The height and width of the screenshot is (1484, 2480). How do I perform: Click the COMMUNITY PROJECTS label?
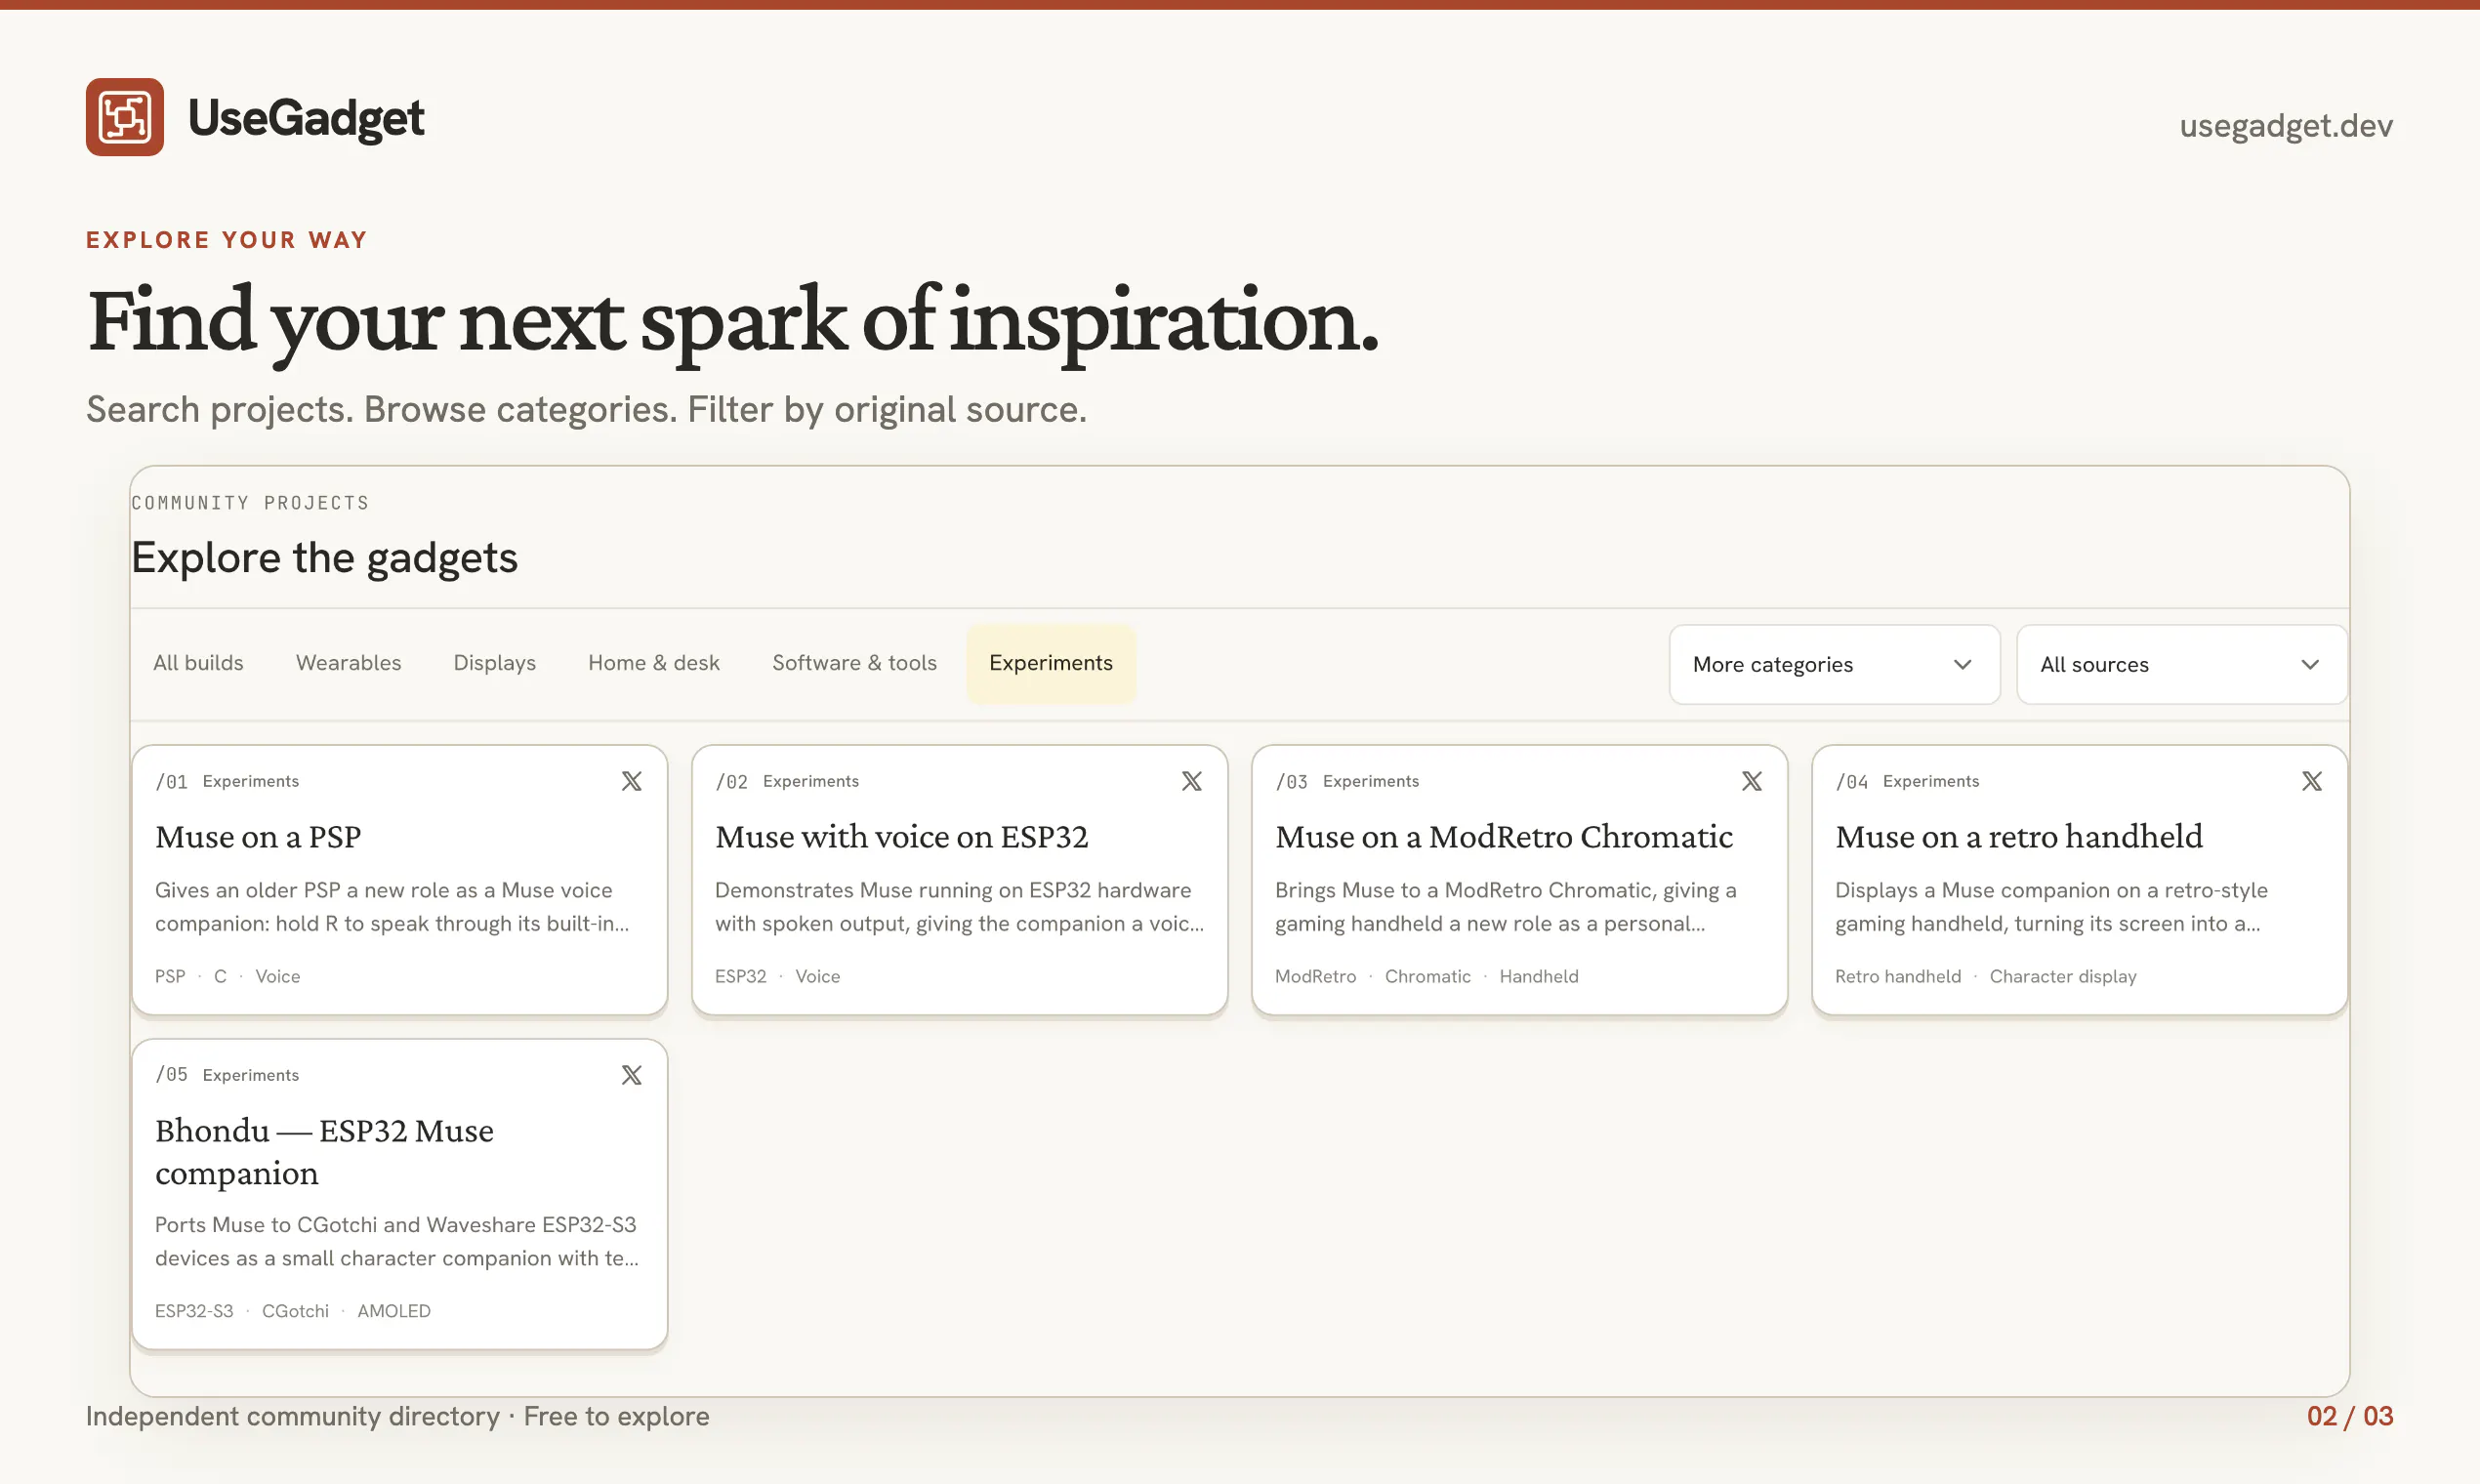point(250,503)
